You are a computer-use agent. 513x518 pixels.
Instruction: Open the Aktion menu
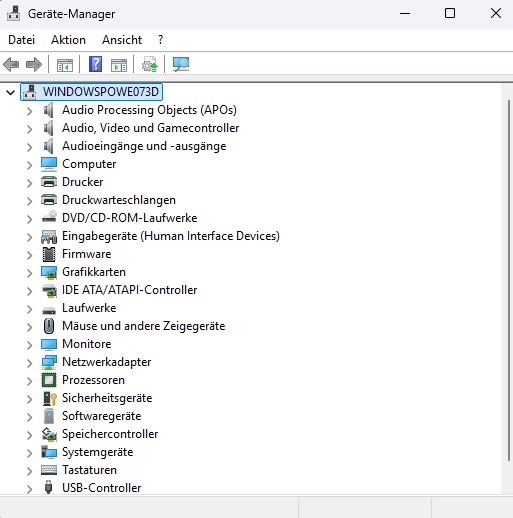[x=68, y=40]
